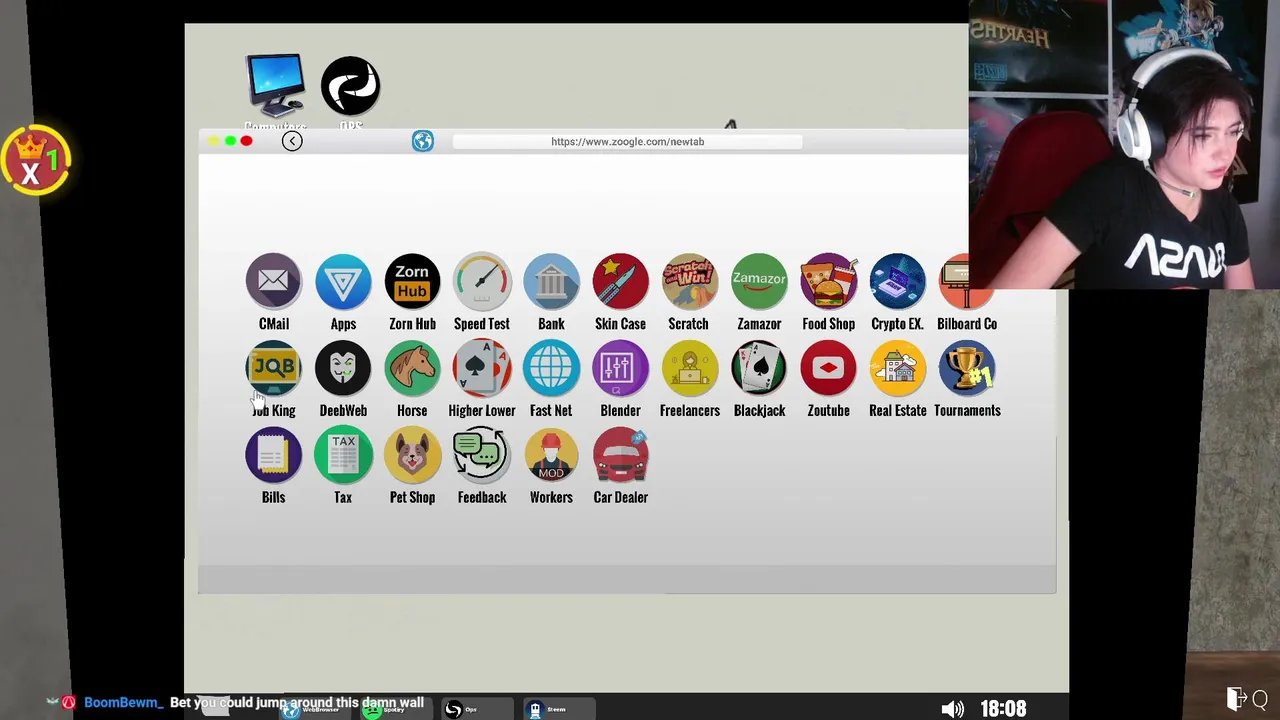
Task: Open the Computers desktop shortcut
Action: [275, 86]
